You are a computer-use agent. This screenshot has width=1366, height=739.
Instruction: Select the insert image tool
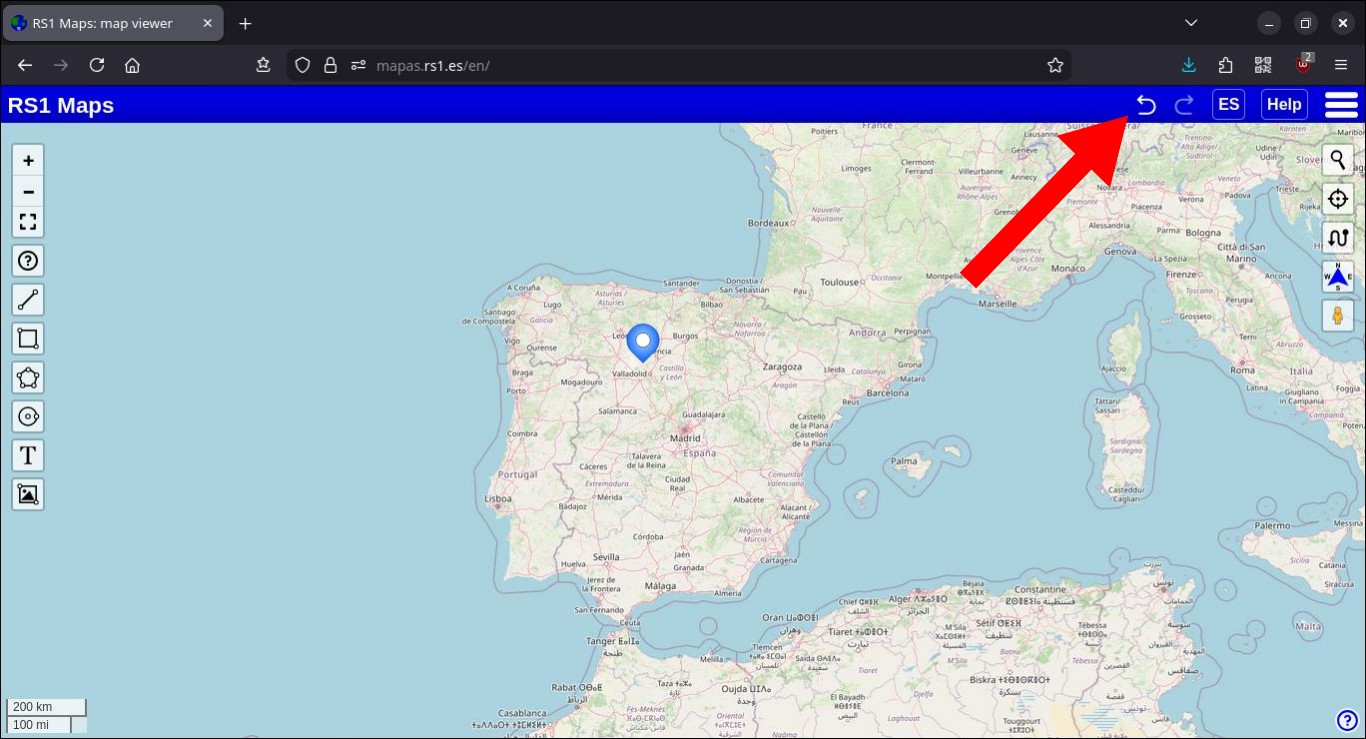tap(28, 494)
